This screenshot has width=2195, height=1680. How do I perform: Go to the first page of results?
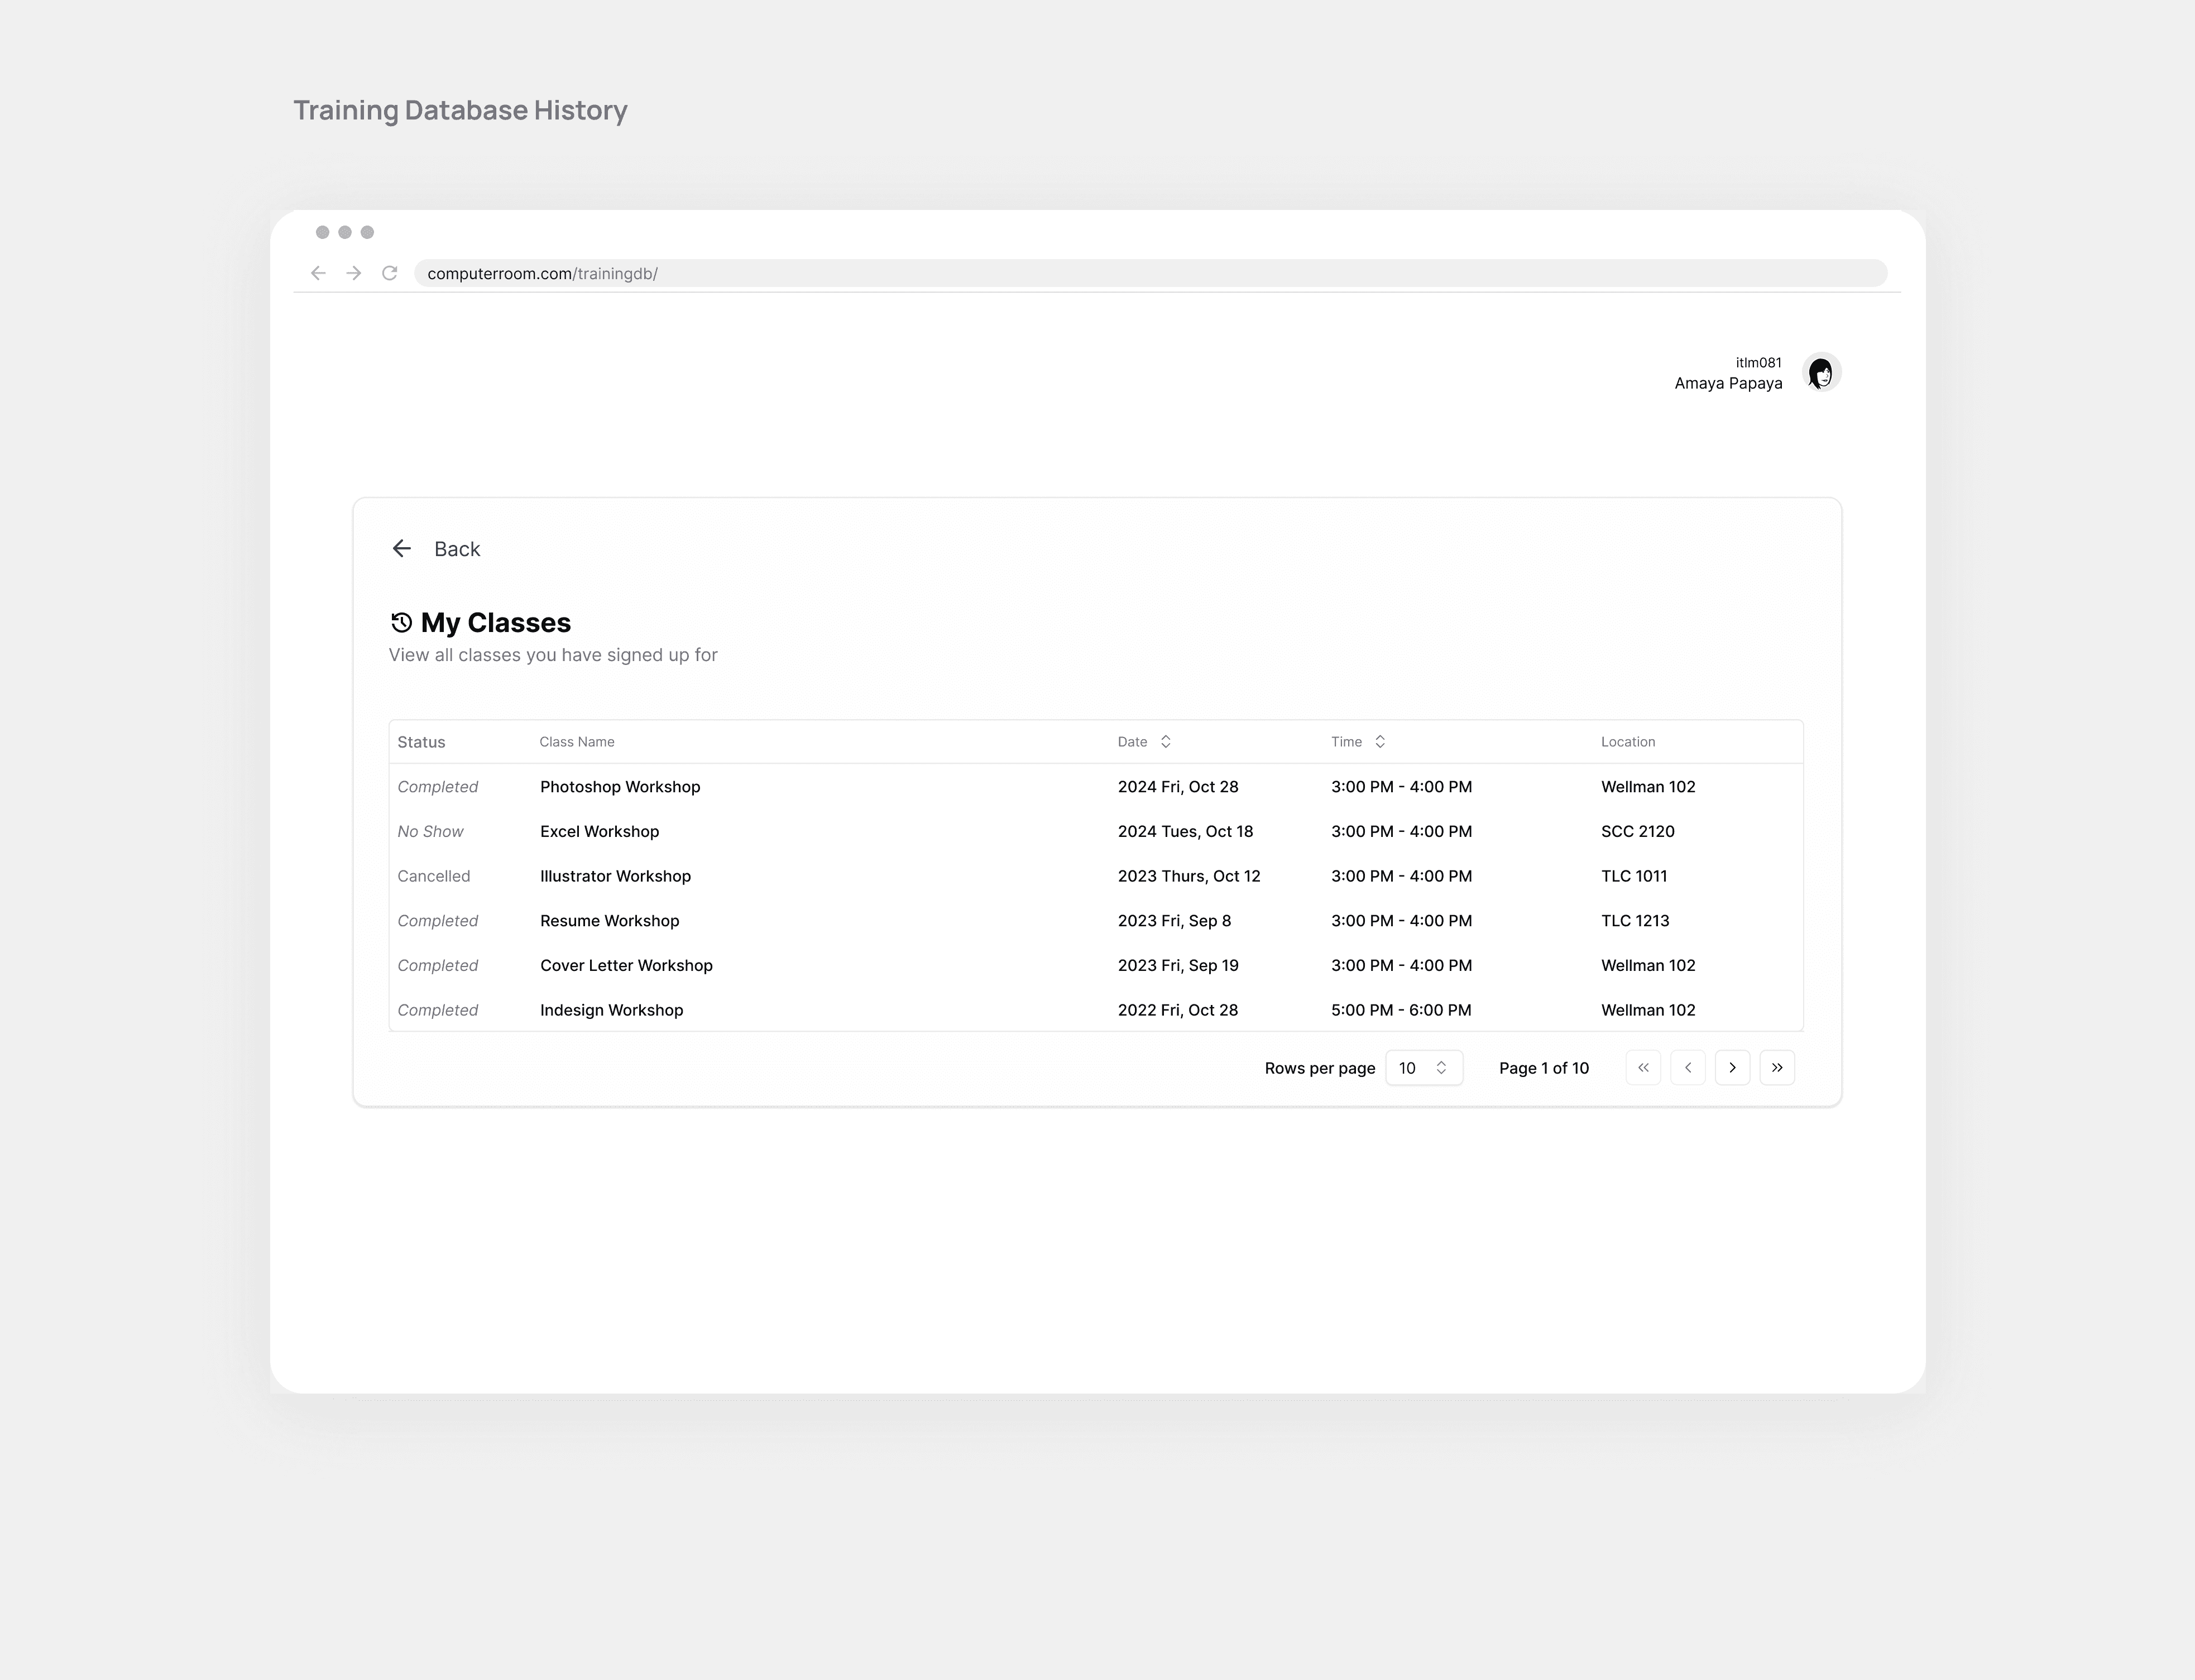pos(1643,1068)
